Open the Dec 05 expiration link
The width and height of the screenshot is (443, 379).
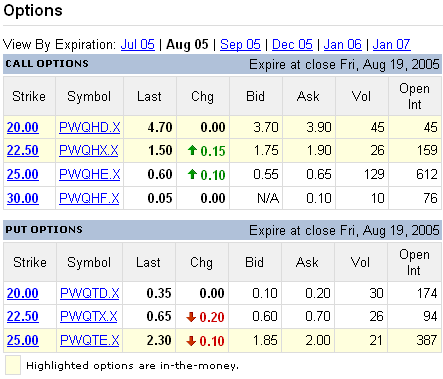pos(292,44)
